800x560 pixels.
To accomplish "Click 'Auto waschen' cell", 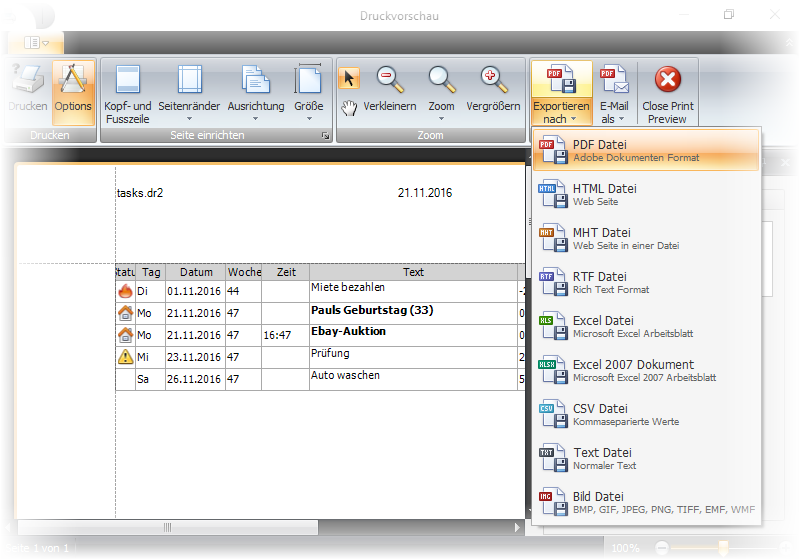I will pyautogui.click(x=413, y=379).
